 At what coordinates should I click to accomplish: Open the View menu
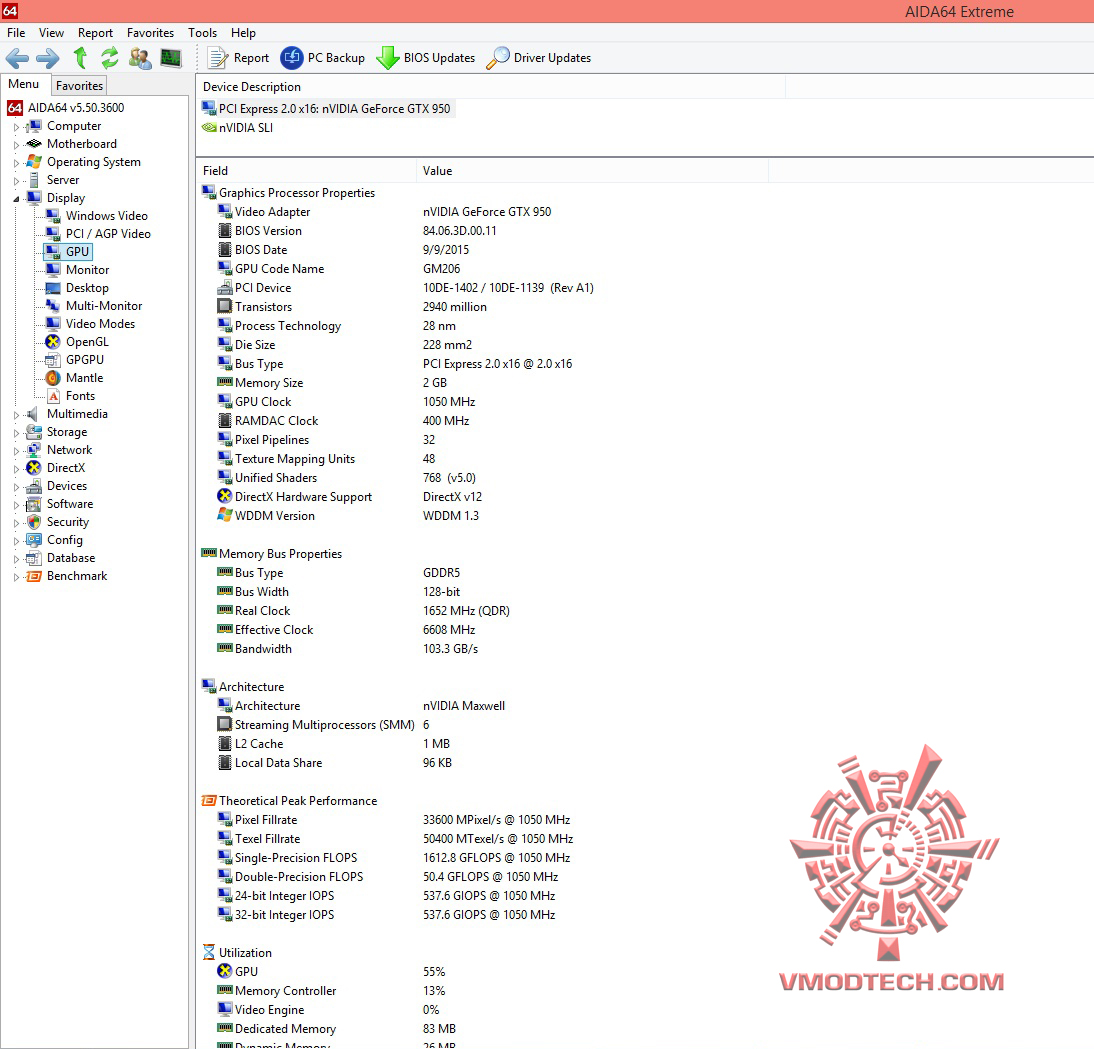coord(52,33)
